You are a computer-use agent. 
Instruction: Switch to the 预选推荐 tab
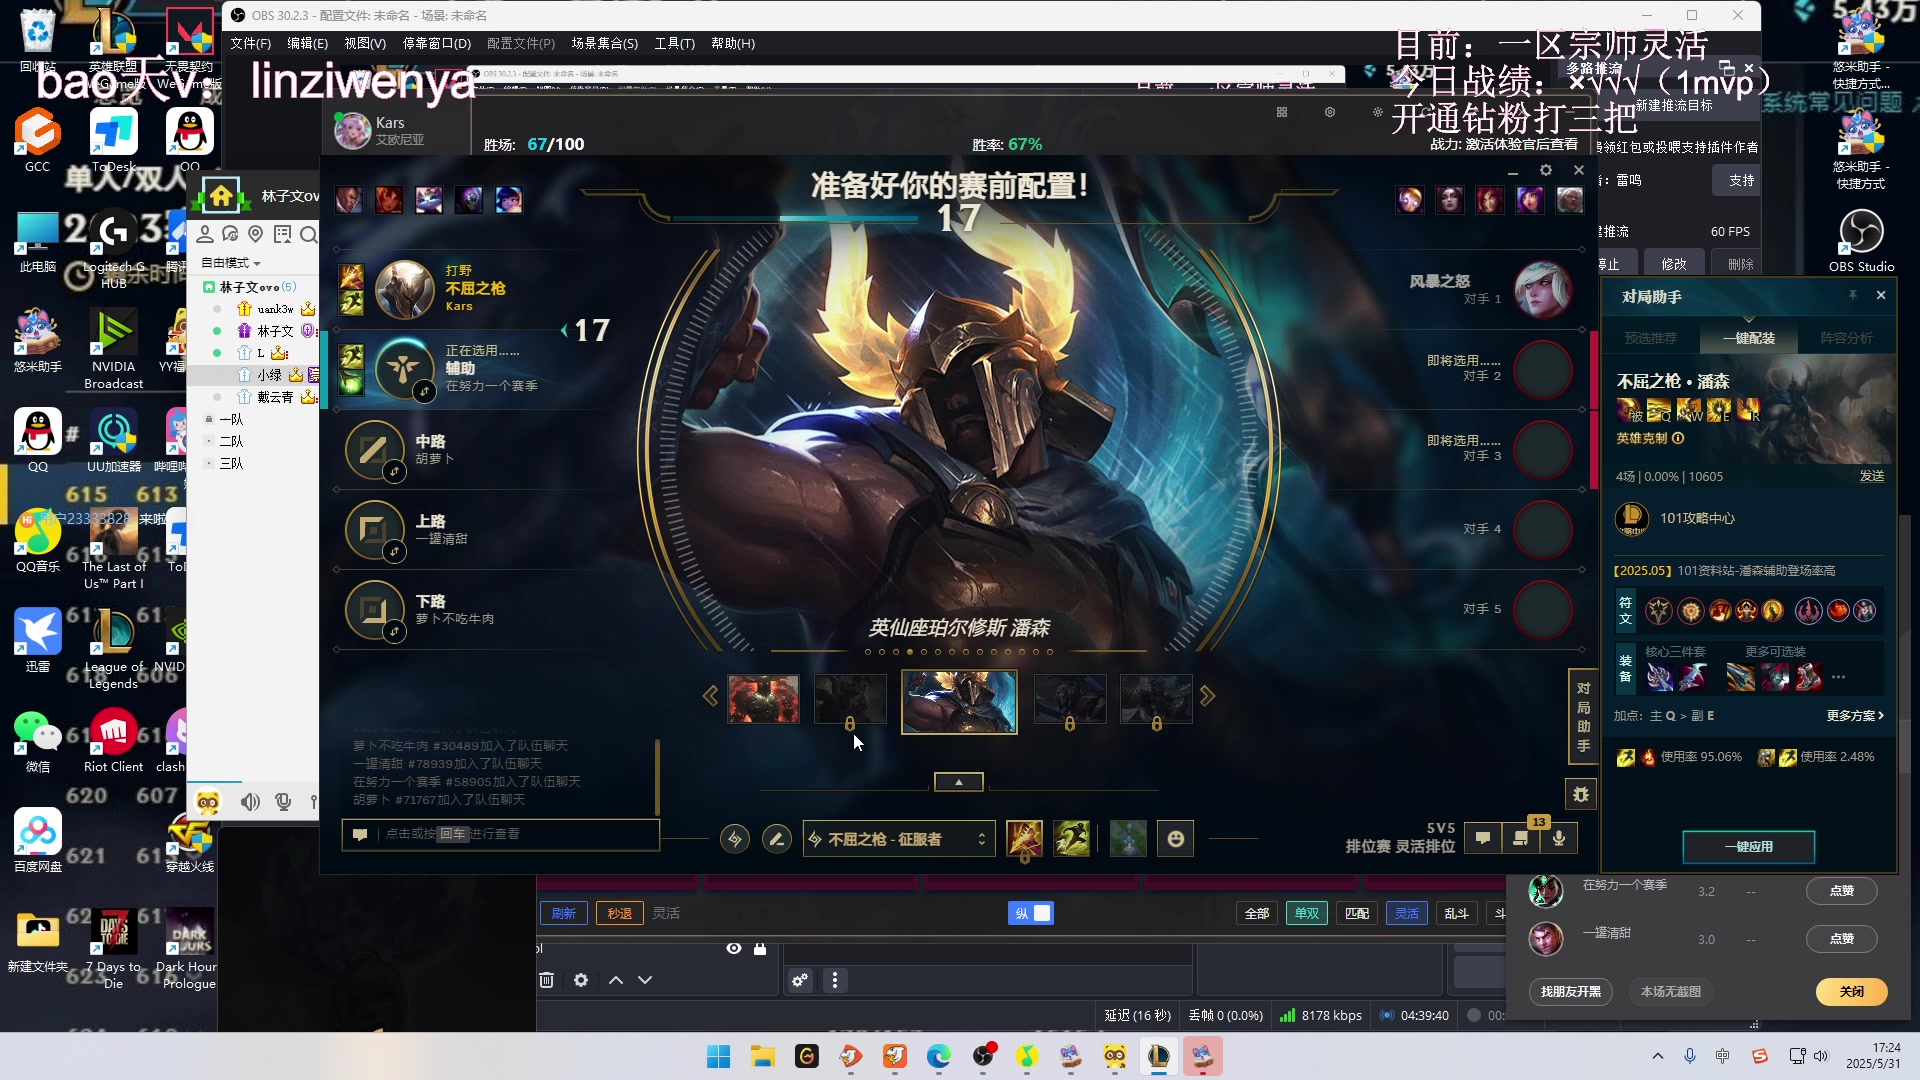pyautogui.click(x=1651, y=338)
